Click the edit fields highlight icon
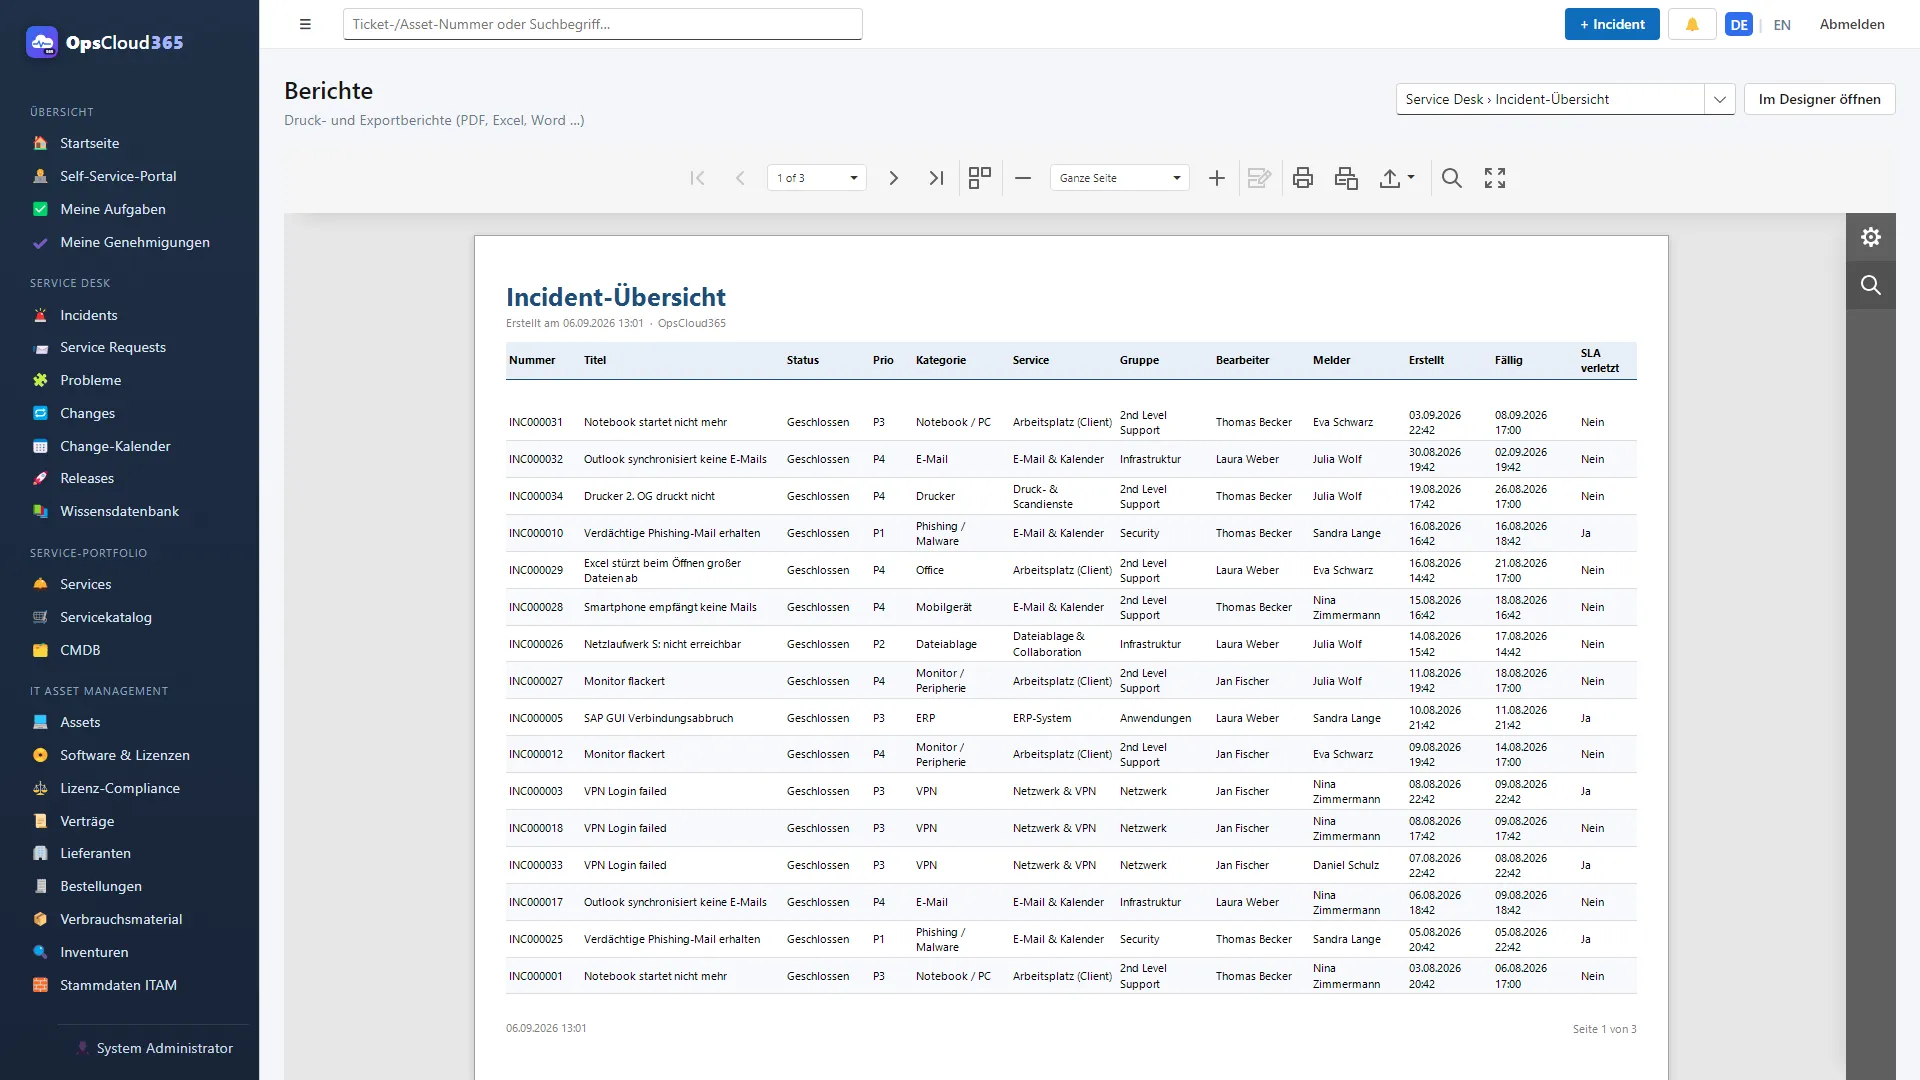Image resolution: width=1920 pixels, height=1080 pixels. point(1259,178)
